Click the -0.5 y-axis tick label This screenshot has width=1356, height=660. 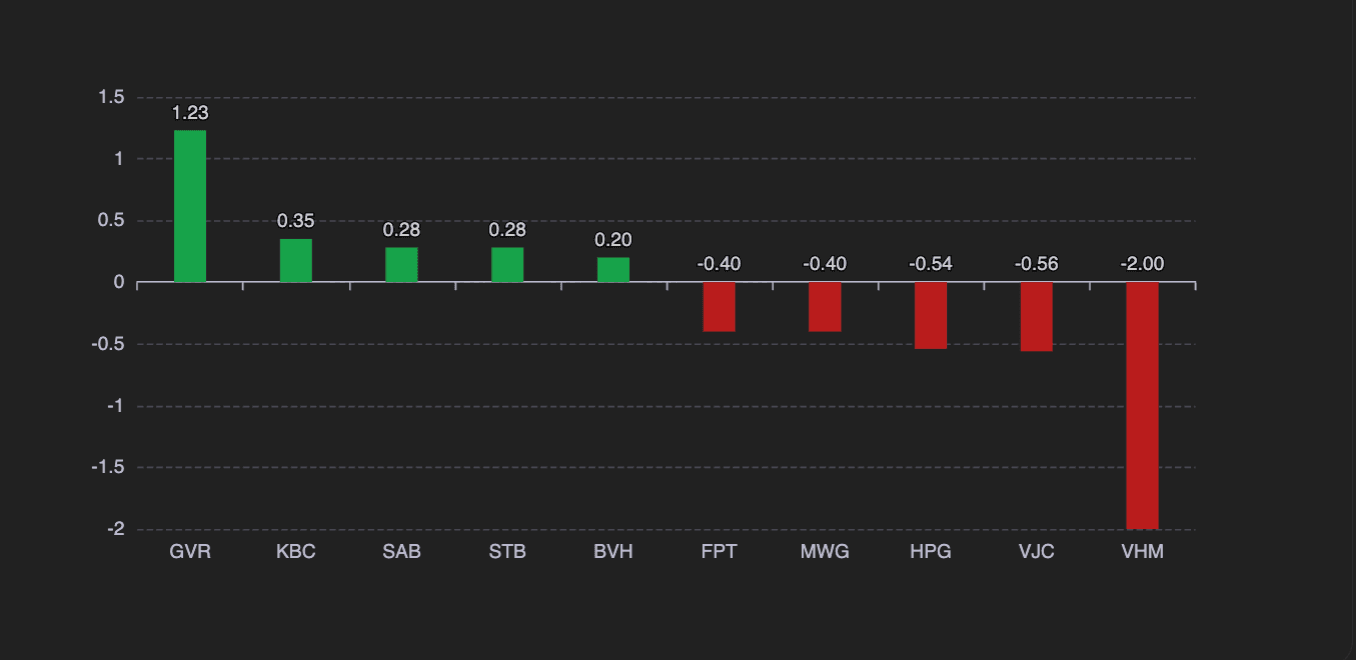point(109,344)
